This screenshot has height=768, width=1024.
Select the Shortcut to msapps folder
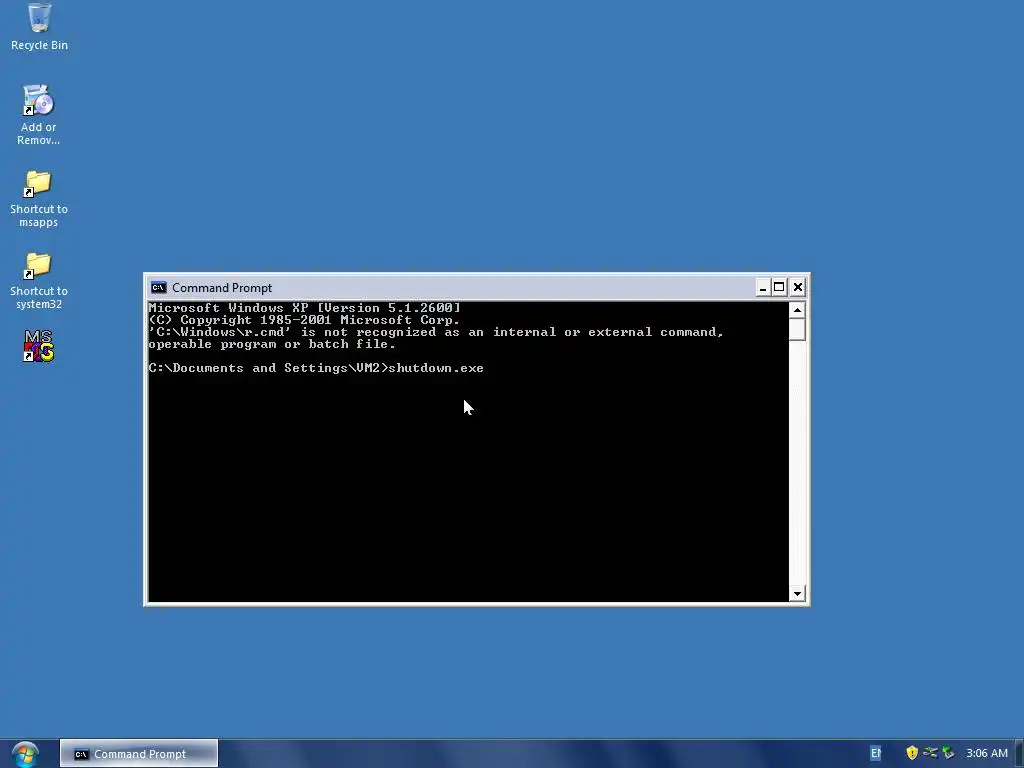pos(39,199)
